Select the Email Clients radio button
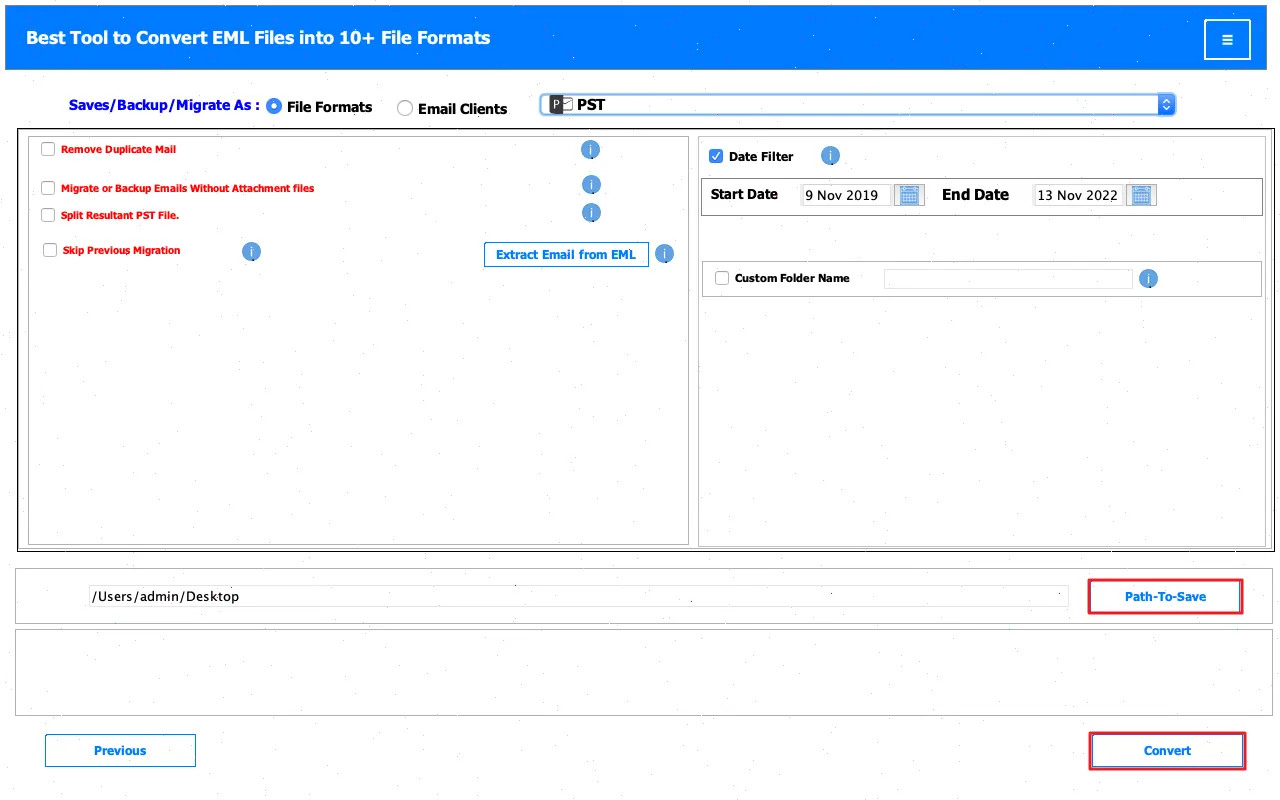1280x800 pixels. (405, 108)
